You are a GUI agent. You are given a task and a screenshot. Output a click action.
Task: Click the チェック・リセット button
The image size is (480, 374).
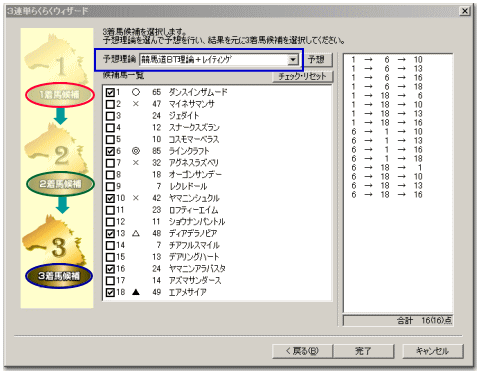302,76
